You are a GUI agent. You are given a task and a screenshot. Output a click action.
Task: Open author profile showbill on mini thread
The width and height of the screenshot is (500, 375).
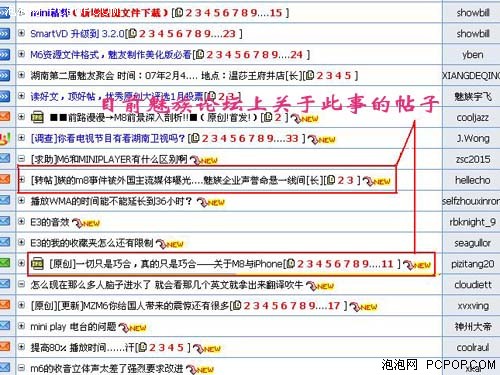click(x=473, y=13)
